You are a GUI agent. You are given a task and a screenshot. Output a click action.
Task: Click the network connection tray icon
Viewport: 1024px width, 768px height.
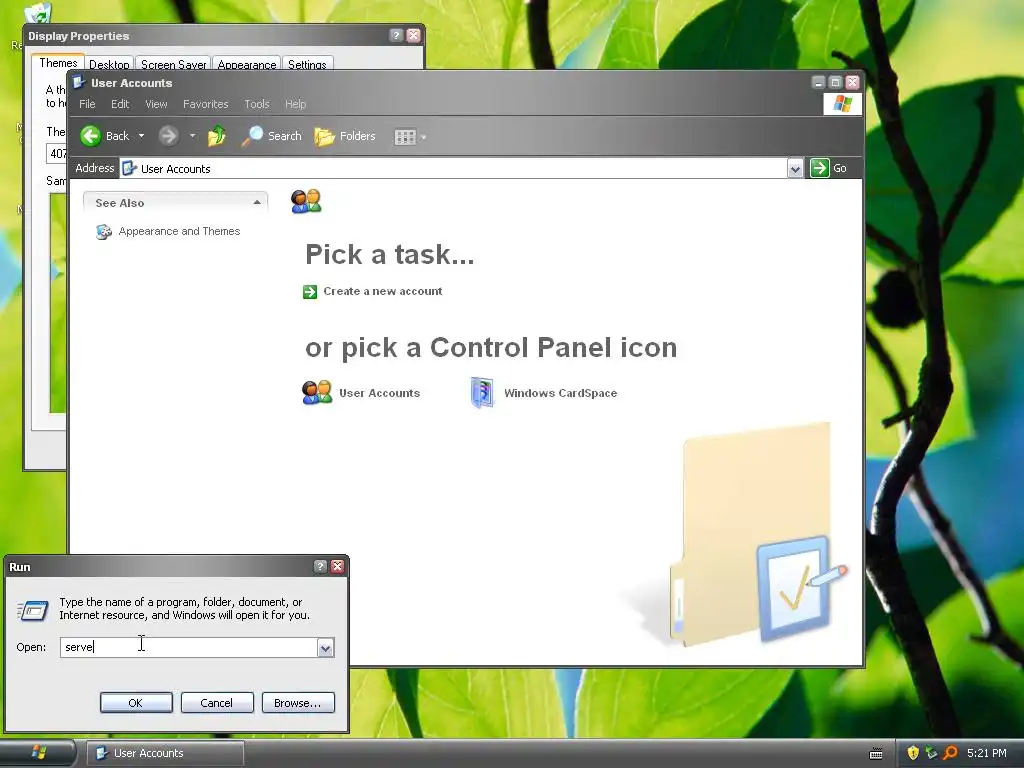[931, 753]
